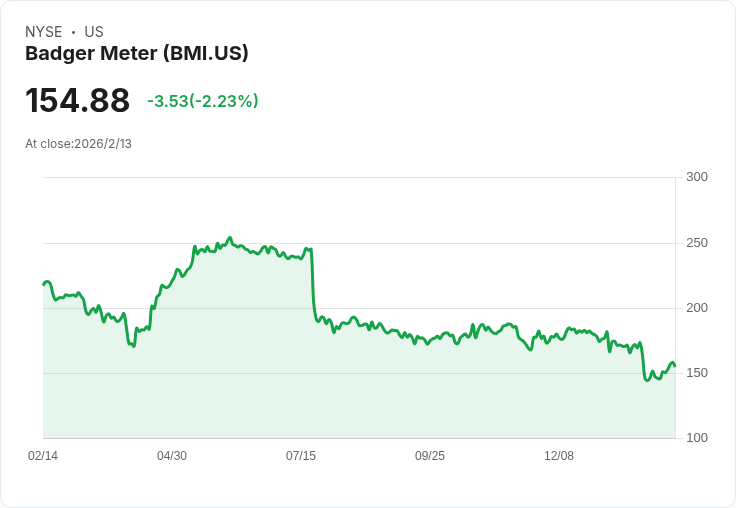The image size is (736, 508).
Task: Click the Badger Meter (BMI.US) title
Action: click(x=137, y=53)
